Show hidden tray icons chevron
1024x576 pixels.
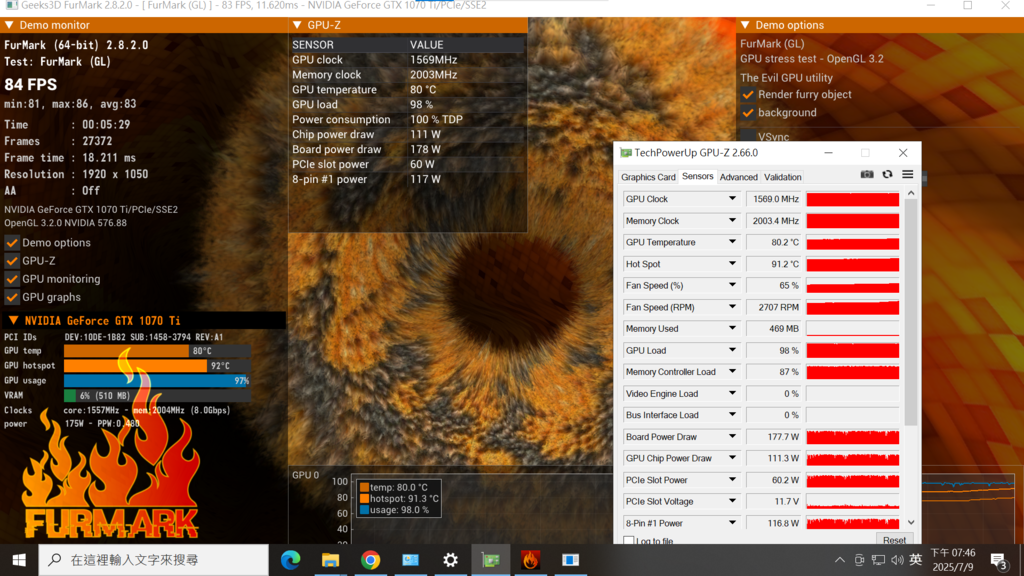click(x=840, y=560)
